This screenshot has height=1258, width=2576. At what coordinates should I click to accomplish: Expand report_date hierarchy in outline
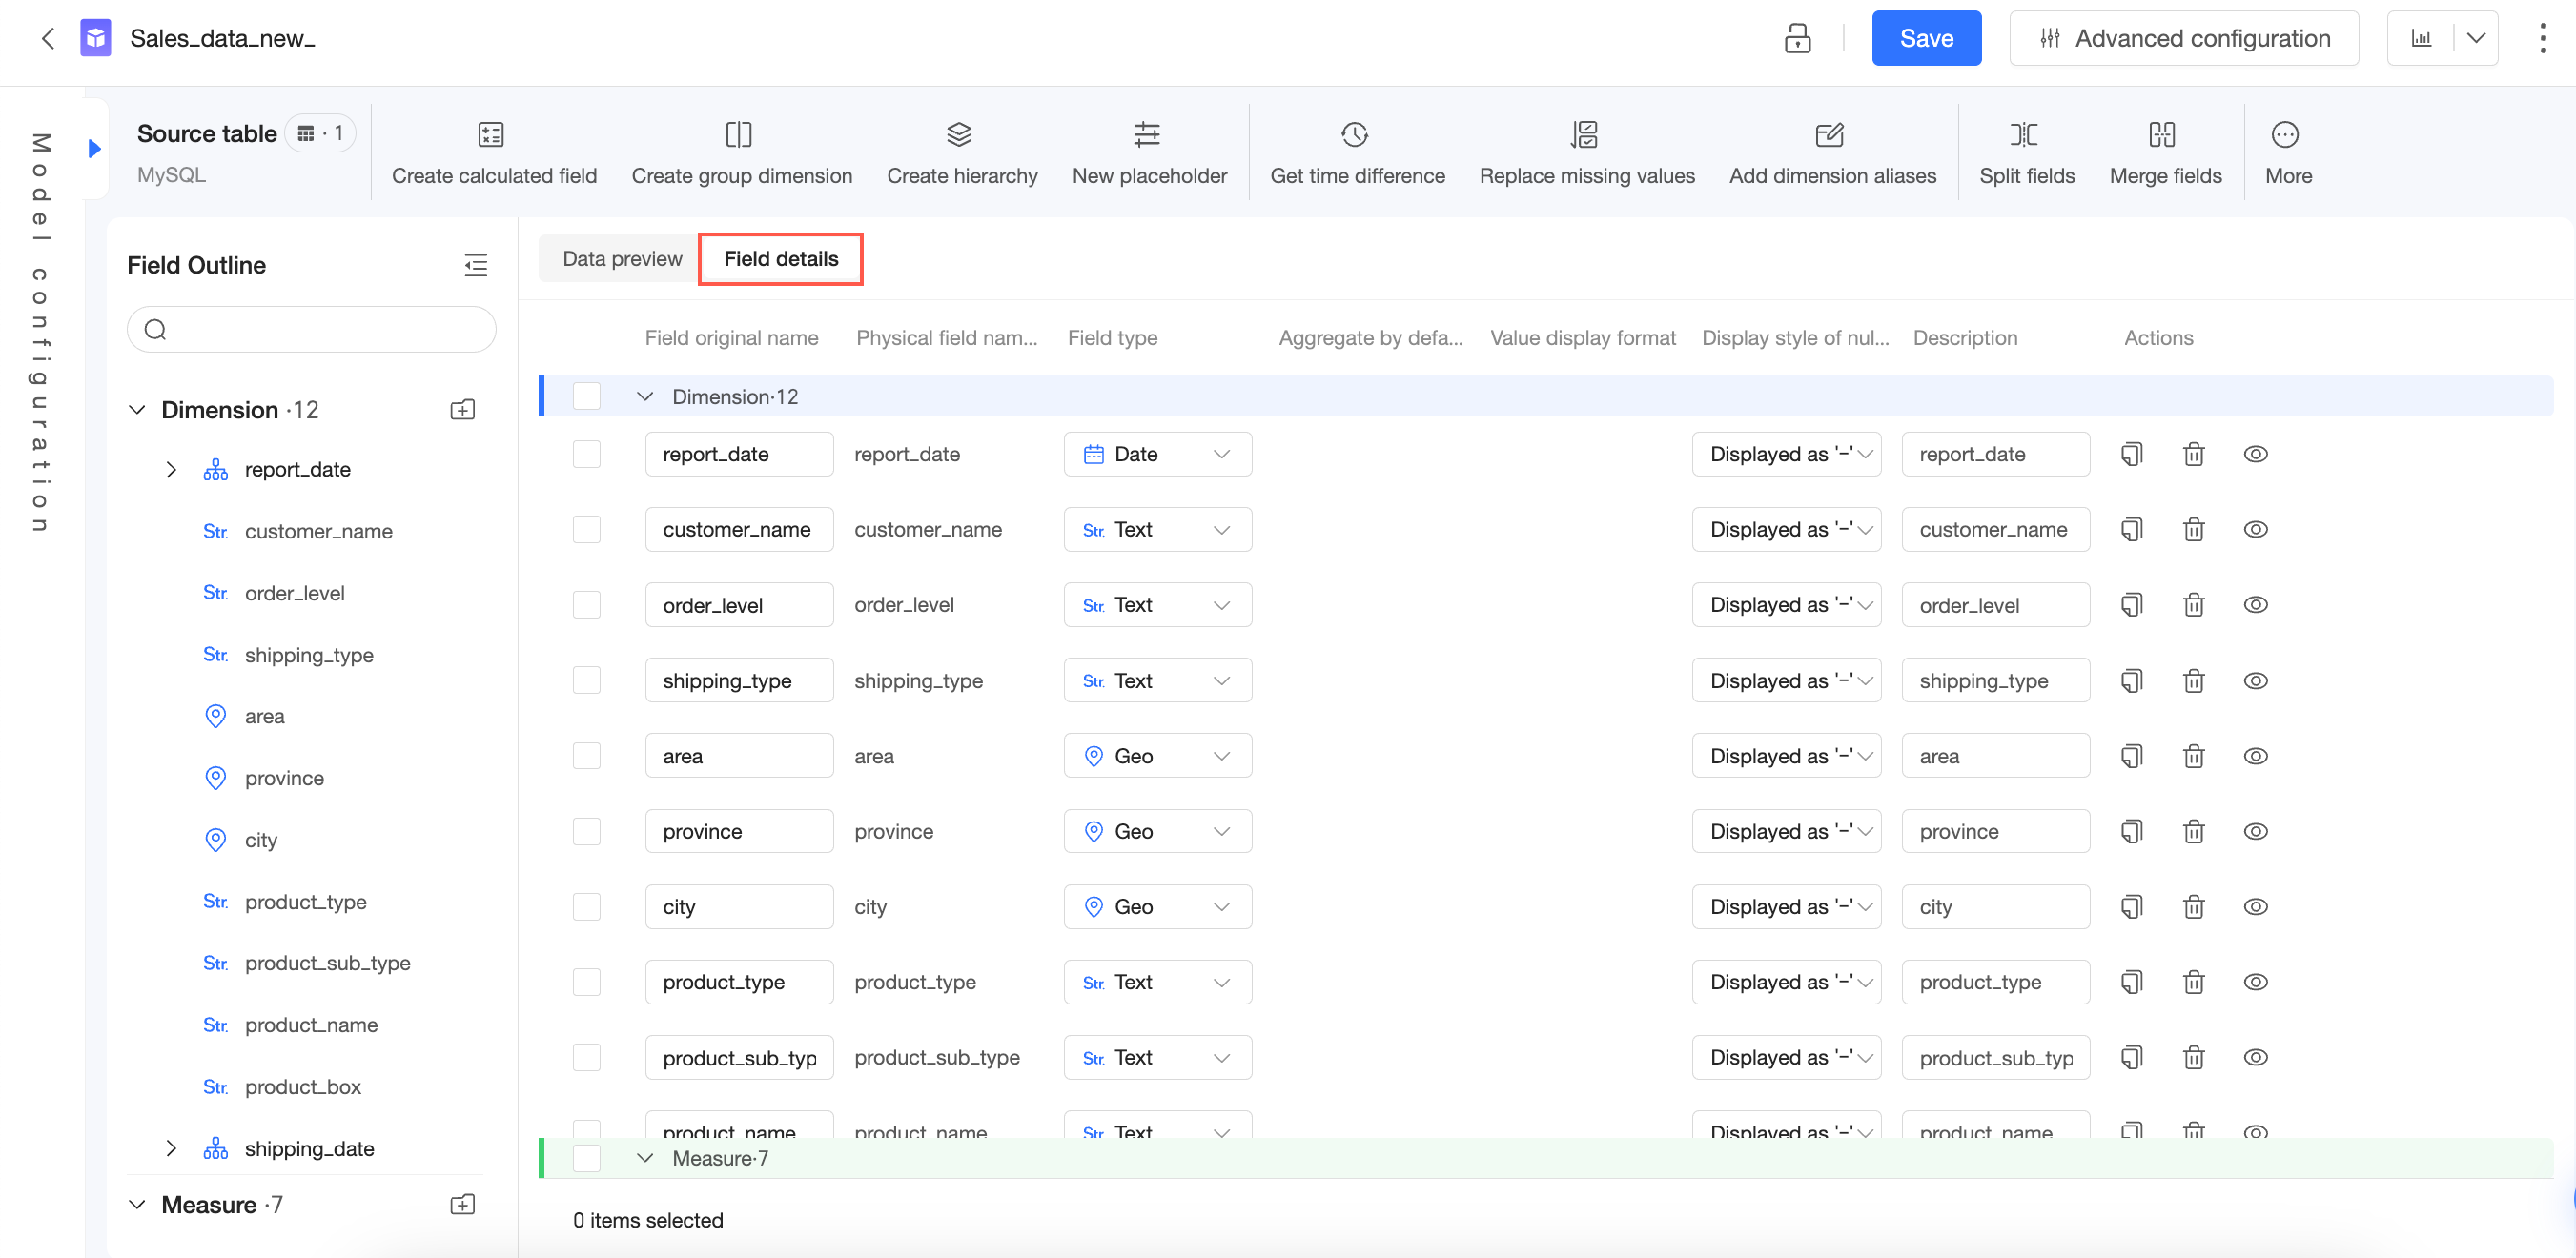[x=171, y=470]
